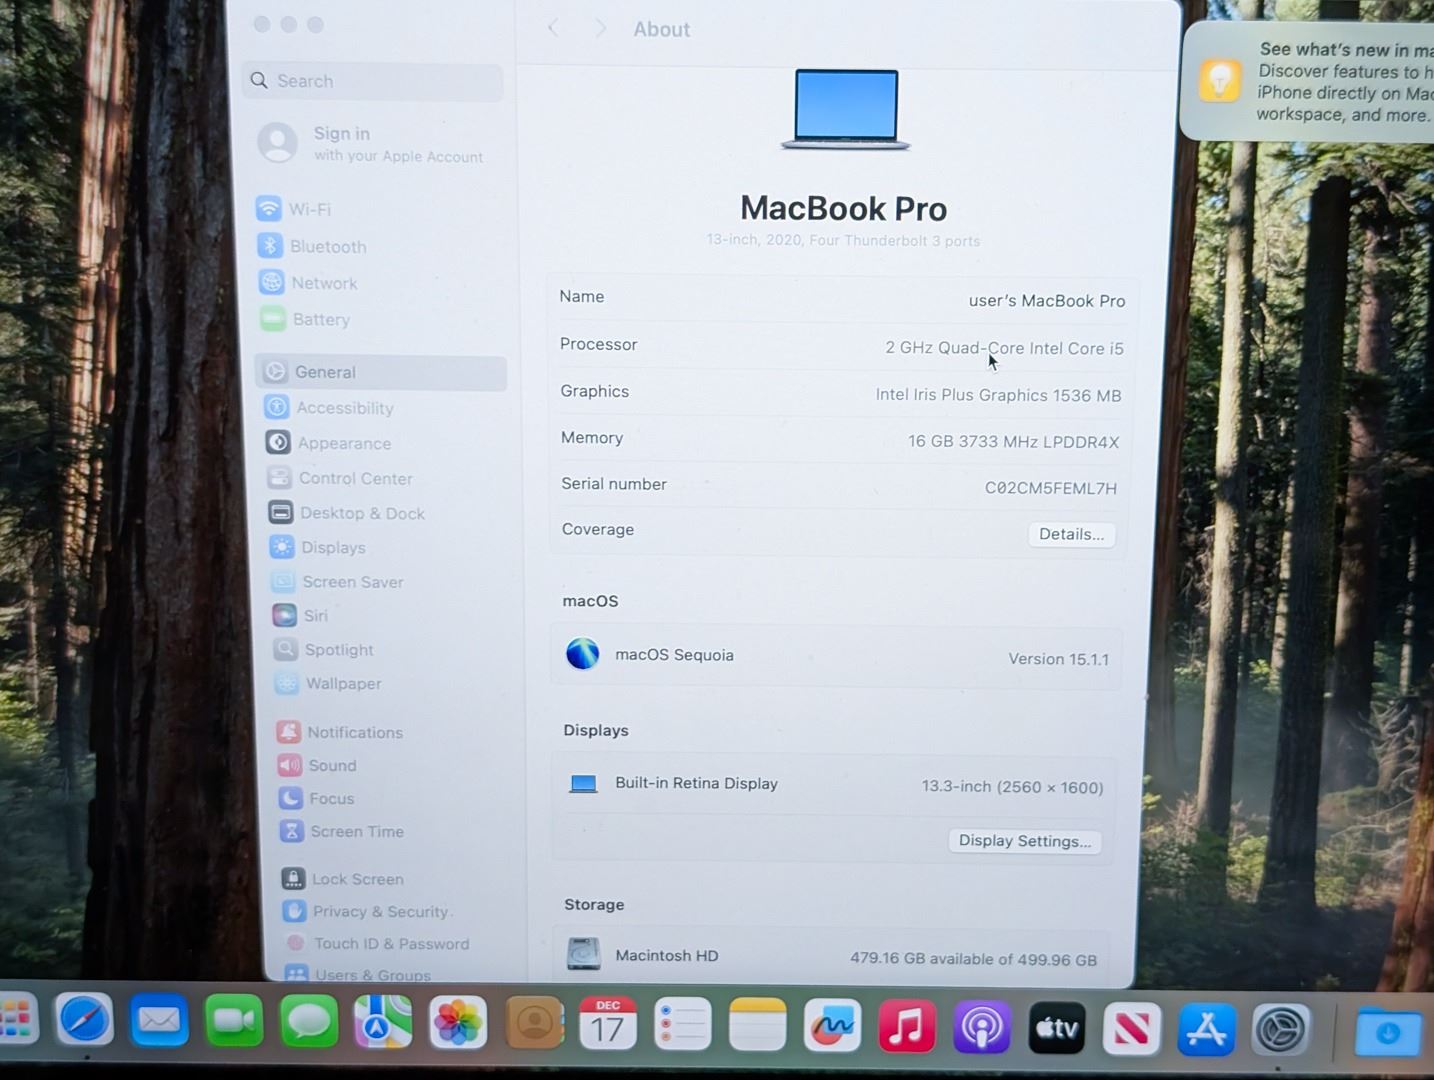Click the Search field in sidebar
Viewport: 1434px width, 1080px height.
(372, 81)
